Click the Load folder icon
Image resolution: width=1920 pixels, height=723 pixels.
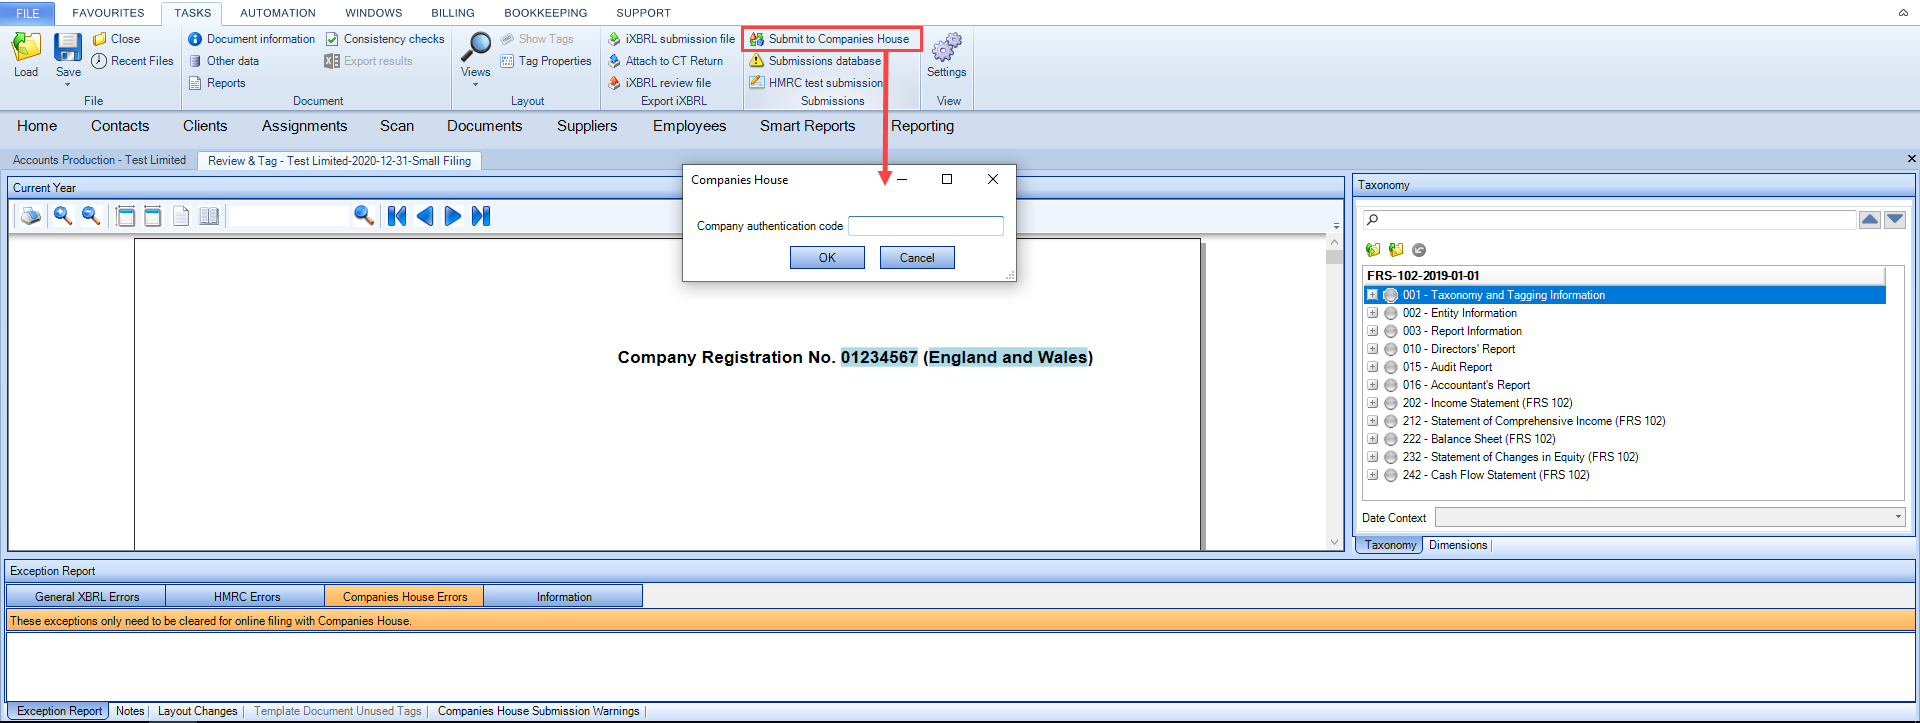click(x=26, y=47)
